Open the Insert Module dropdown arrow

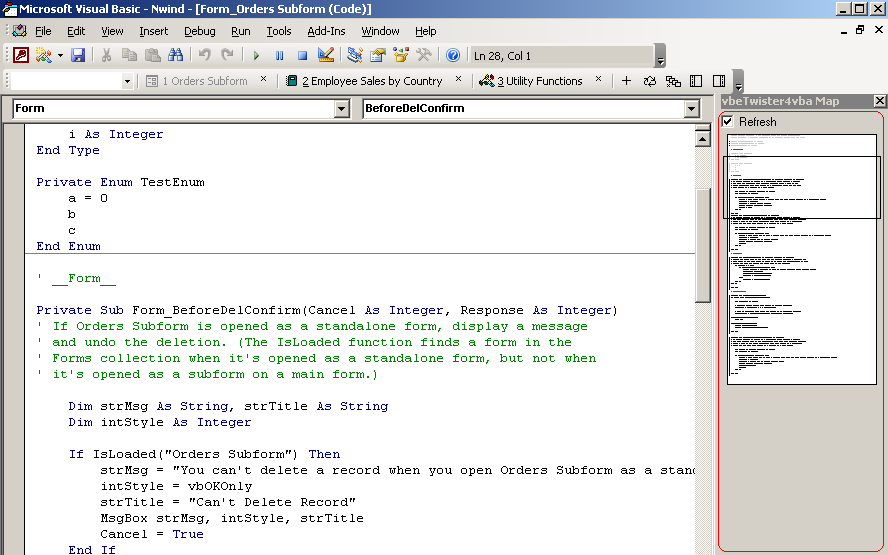point(60,55)
